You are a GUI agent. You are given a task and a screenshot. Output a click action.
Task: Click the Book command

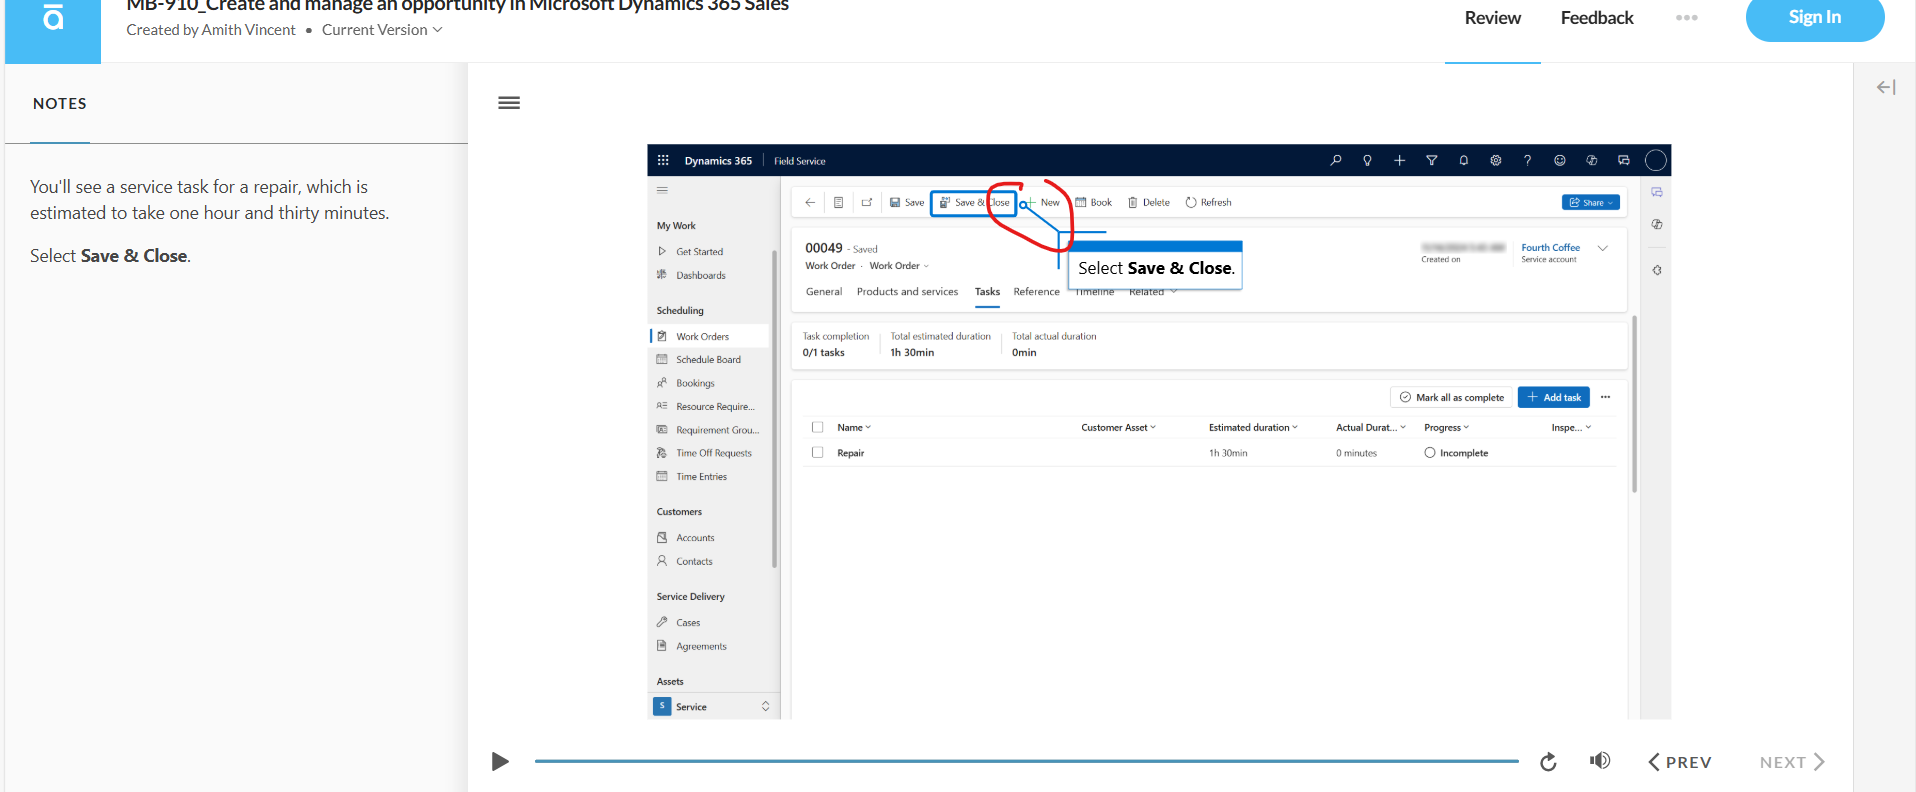[x=1093, y=202]
